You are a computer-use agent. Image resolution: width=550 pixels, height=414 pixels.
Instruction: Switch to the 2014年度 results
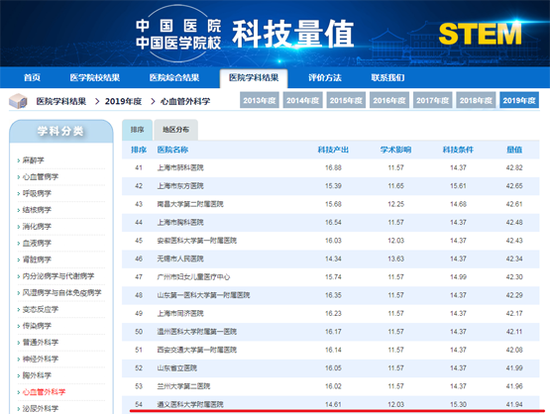303,100
